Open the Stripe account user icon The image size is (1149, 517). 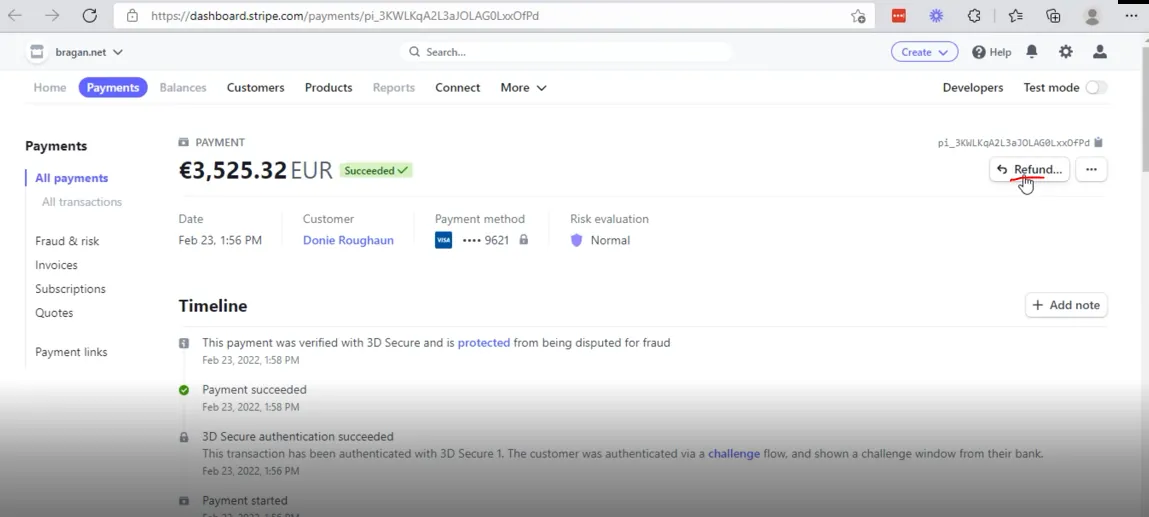tap(1099, 52)
